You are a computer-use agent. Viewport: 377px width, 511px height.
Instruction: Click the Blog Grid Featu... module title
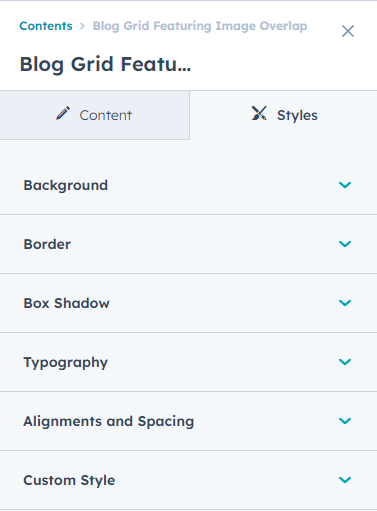105,64
